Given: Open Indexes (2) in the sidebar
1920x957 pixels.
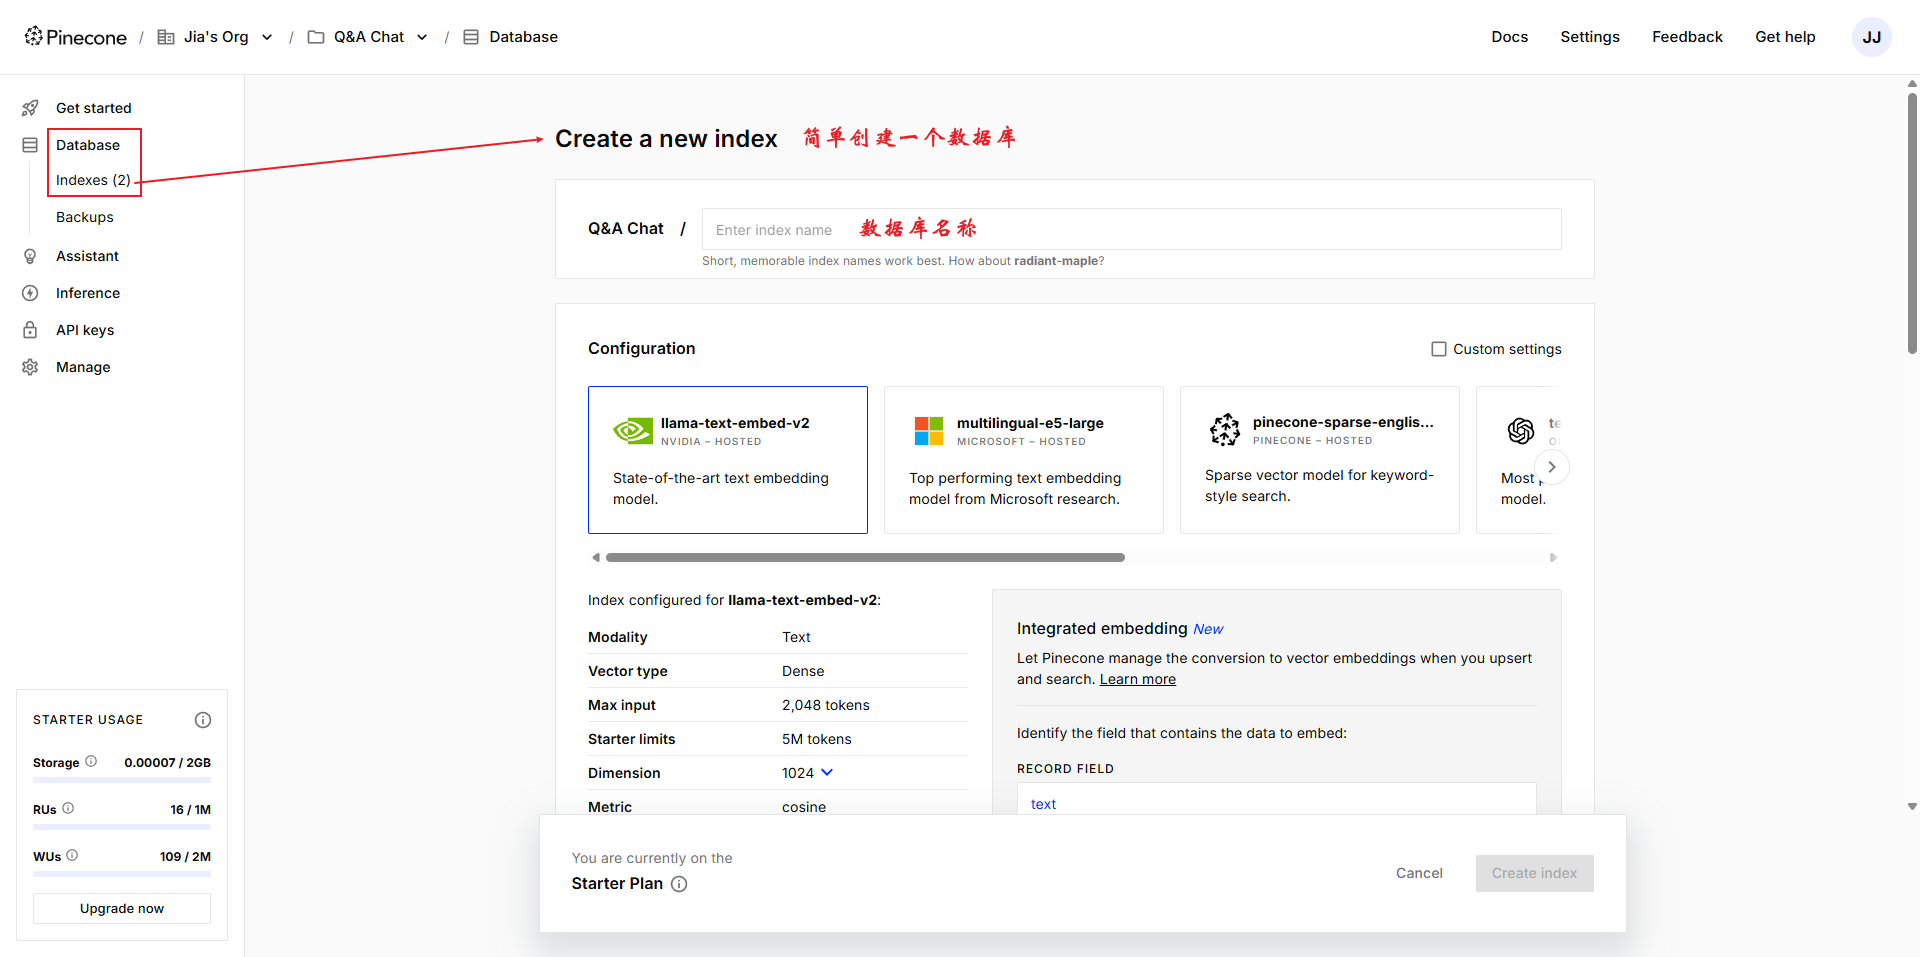Looking at the screenshot, I should [x=93, y=180].
